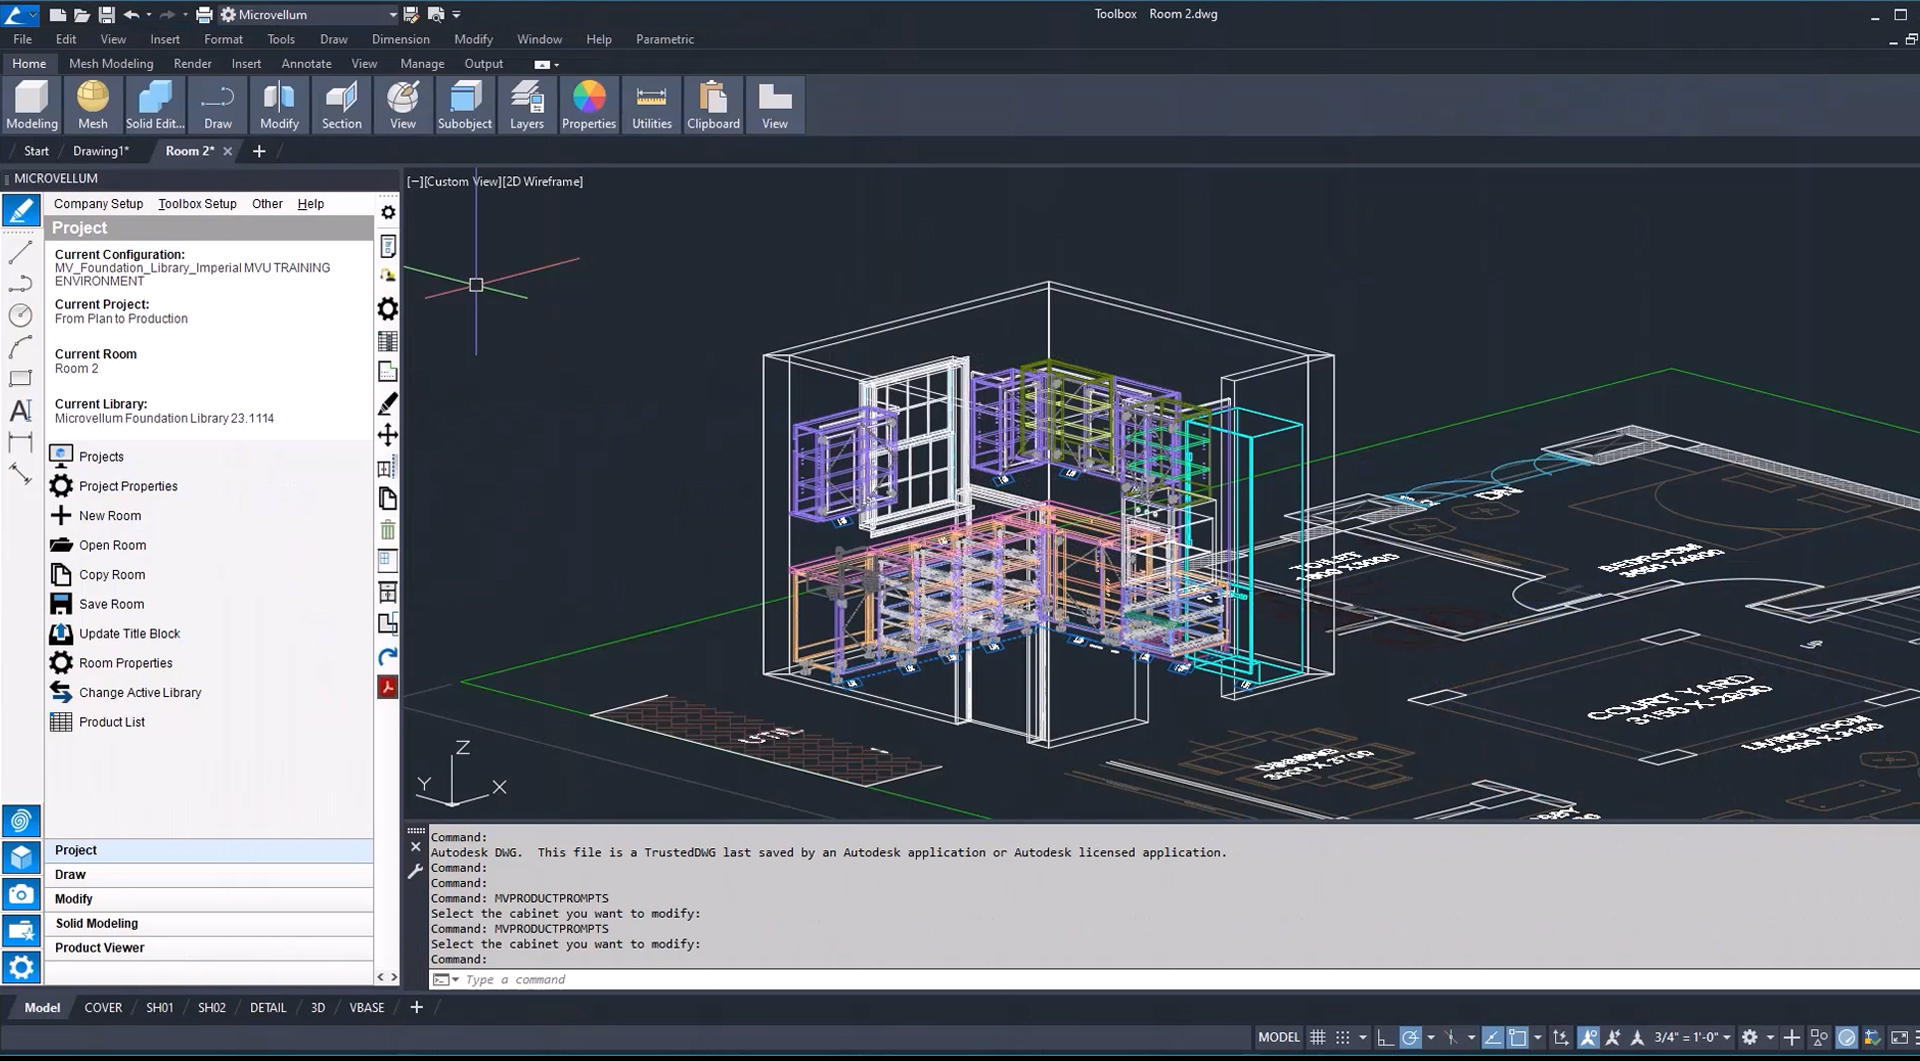Click the trash bin delete icon
Image resolution: width=1920 pixels, height=1061 pixels.
(x=387, y=530)
